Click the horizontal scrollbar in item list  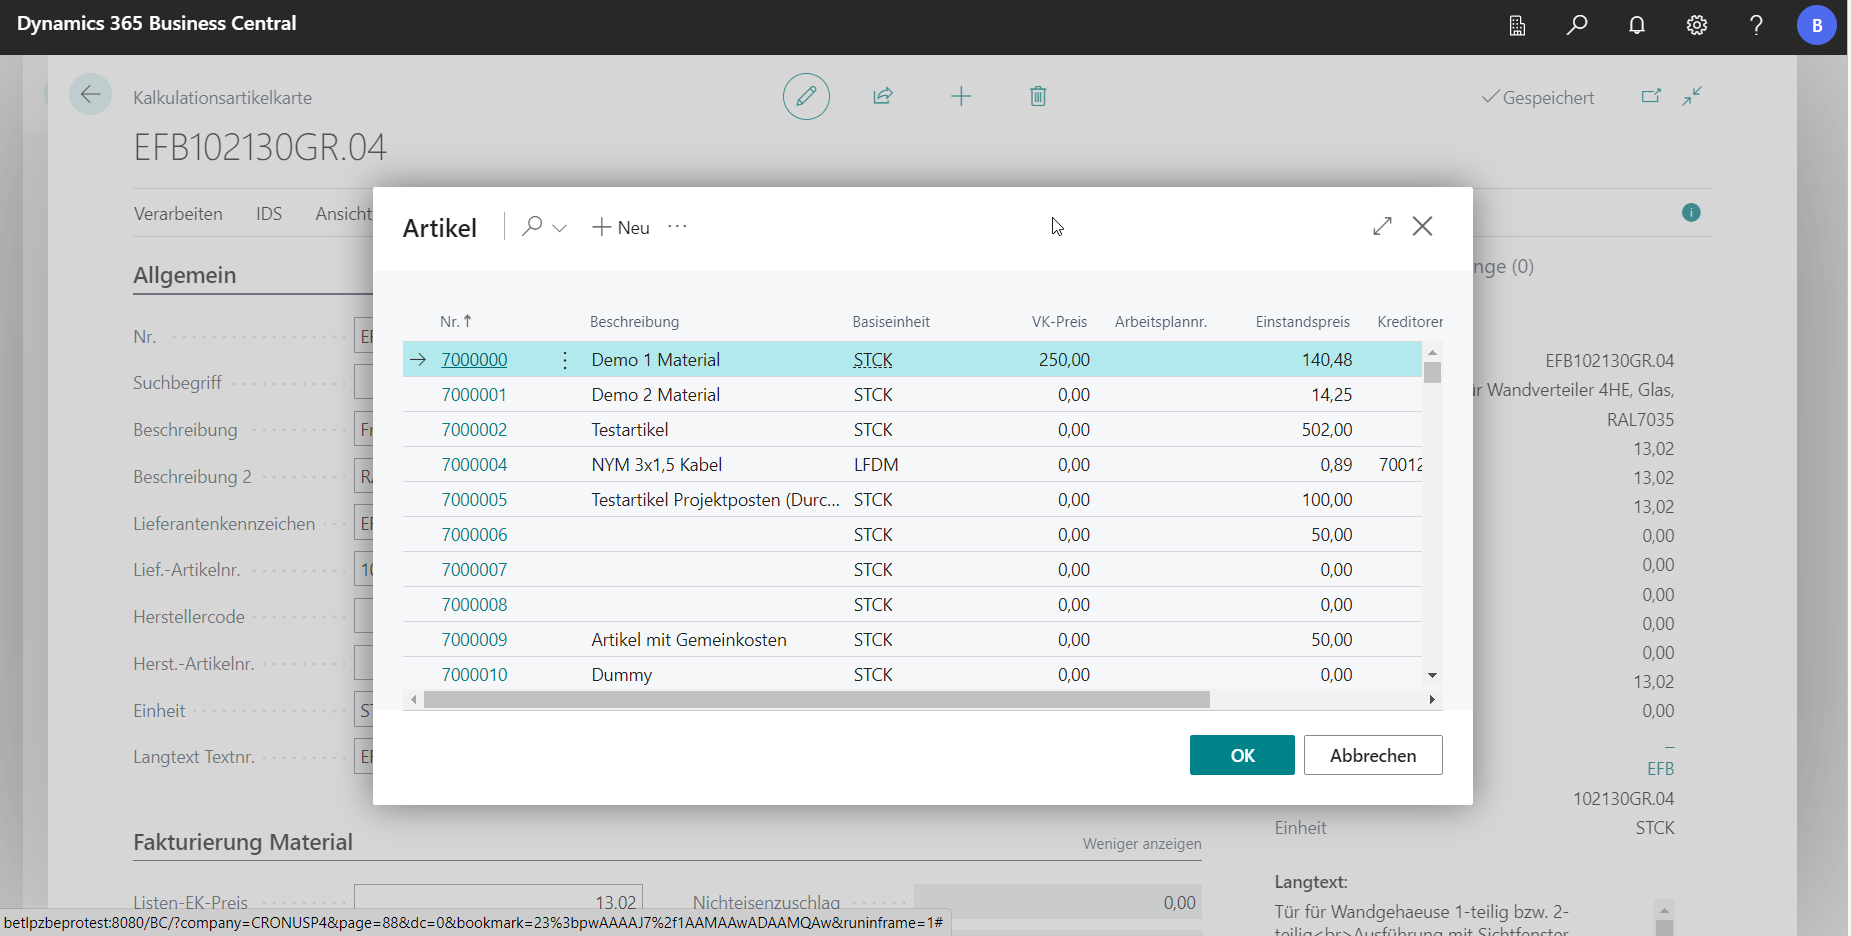[816, 700]
